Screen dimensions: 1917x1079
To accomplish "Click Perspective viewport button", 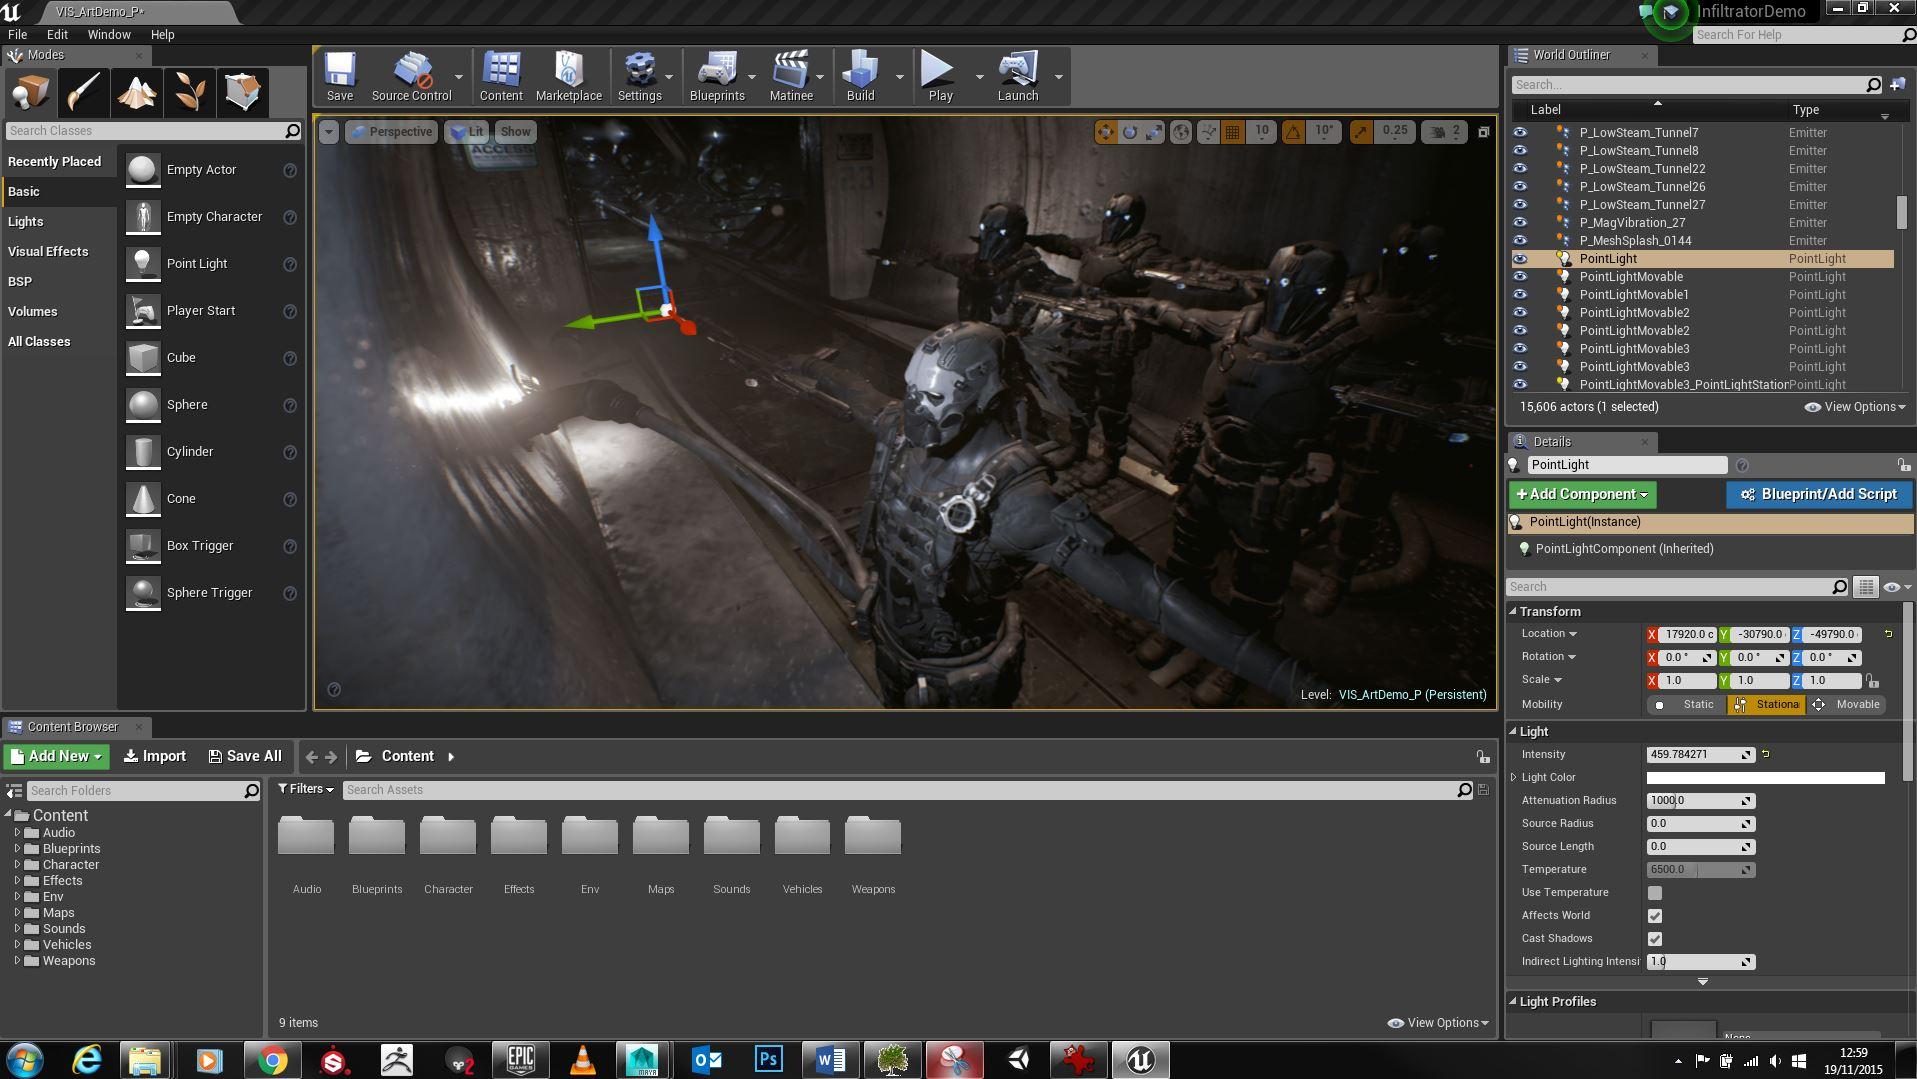I will pyautogui.click(x=391, y=132).
